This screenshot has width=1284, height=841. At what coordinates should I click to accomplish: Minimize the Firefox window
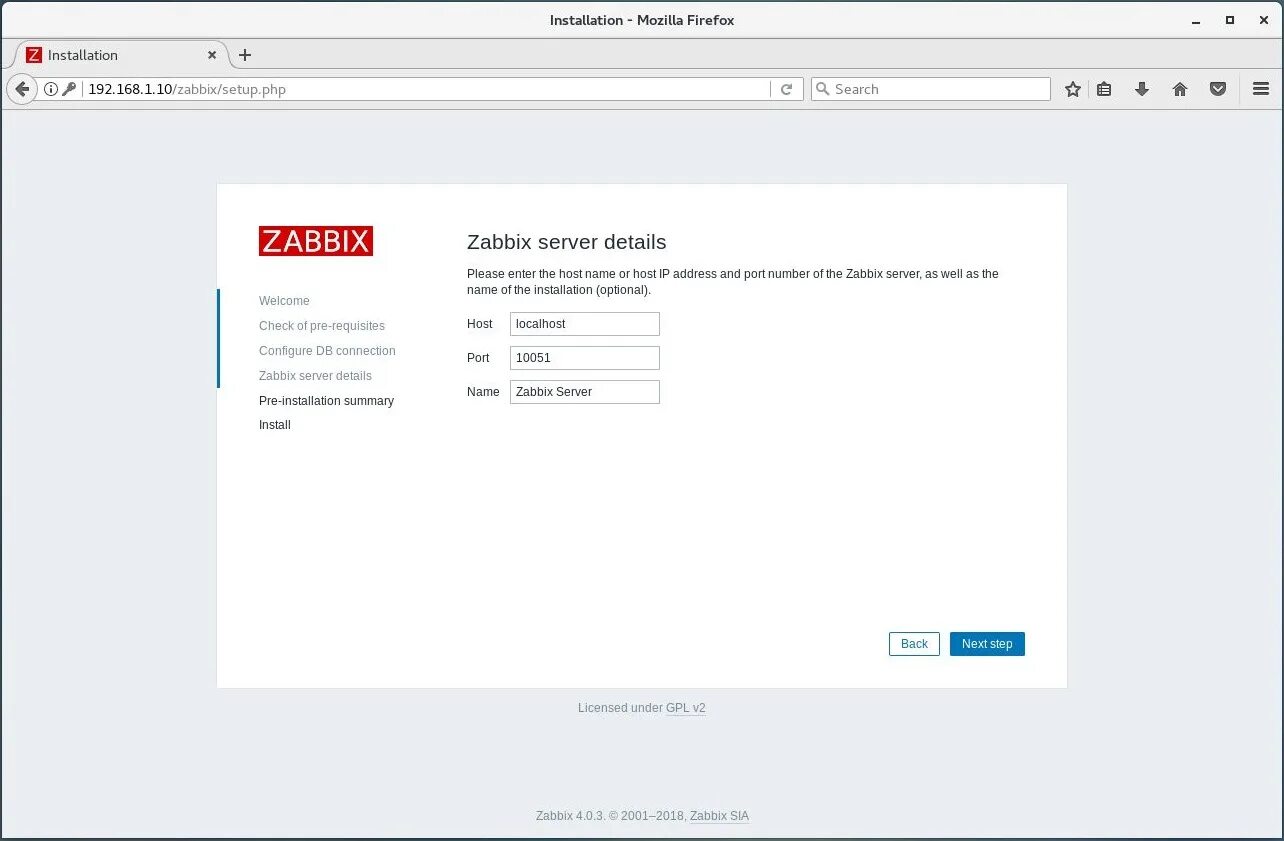[x=1196, y=20]
